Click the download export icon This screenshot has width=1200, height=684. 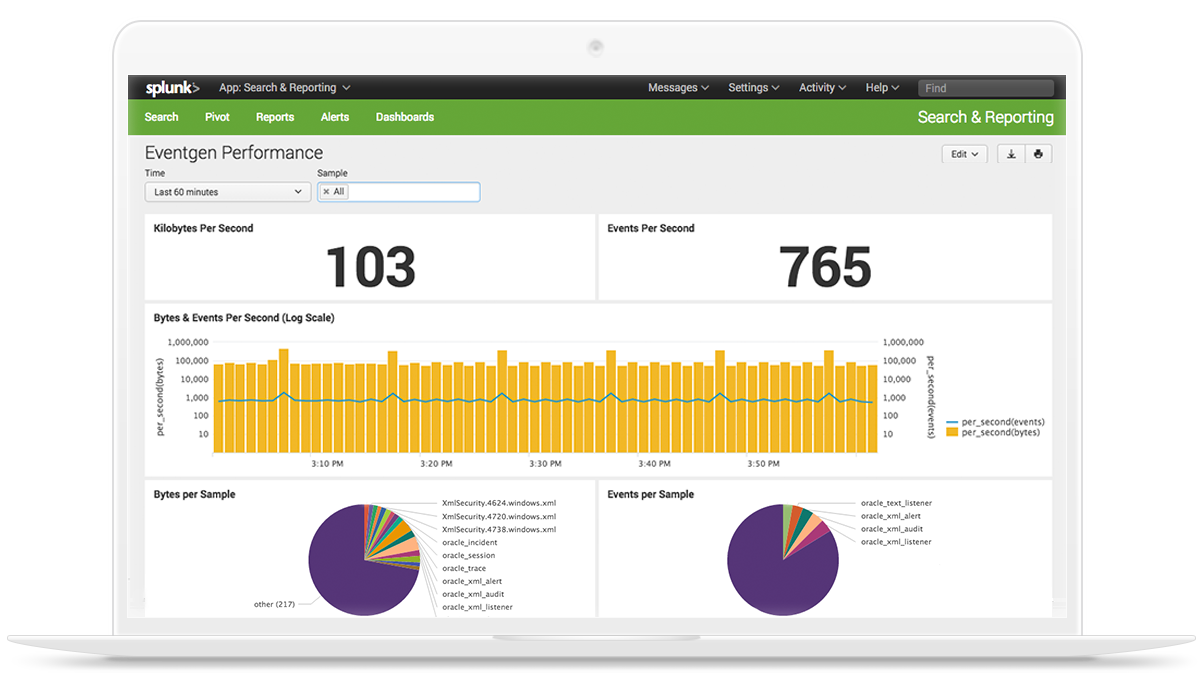click(1011, 154)
